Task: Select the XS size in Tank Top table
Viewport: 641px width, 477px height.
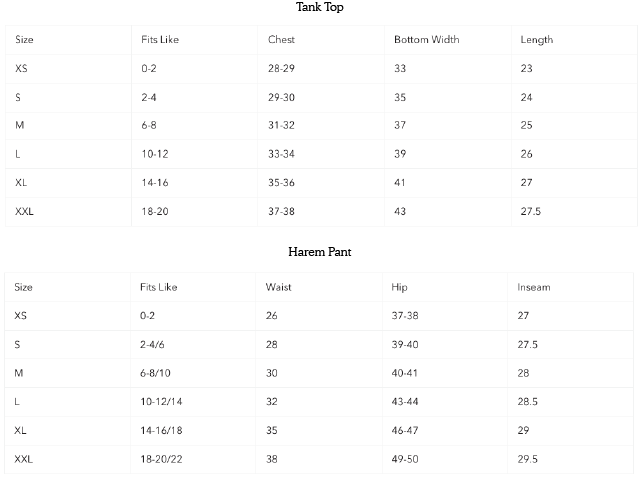Action: click(x=22, y=68)
